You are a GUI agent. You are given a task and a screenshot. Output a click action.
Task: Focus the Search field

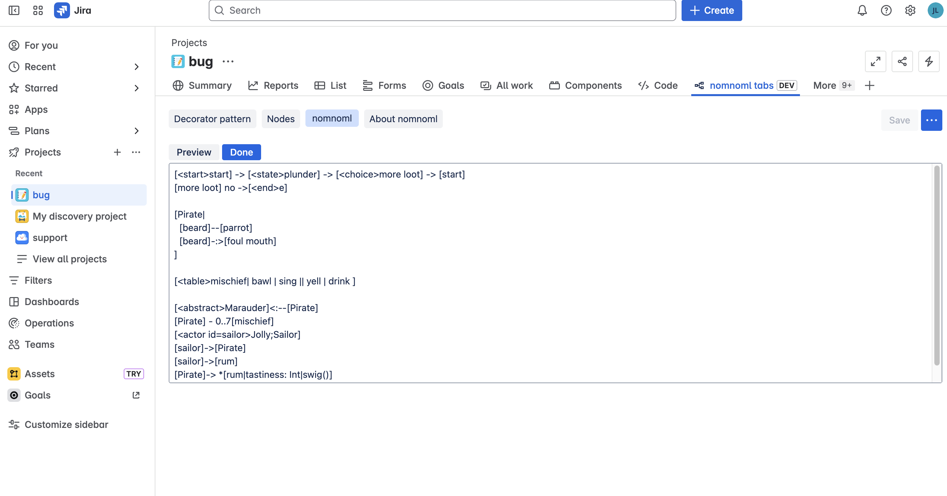[442, 10]
